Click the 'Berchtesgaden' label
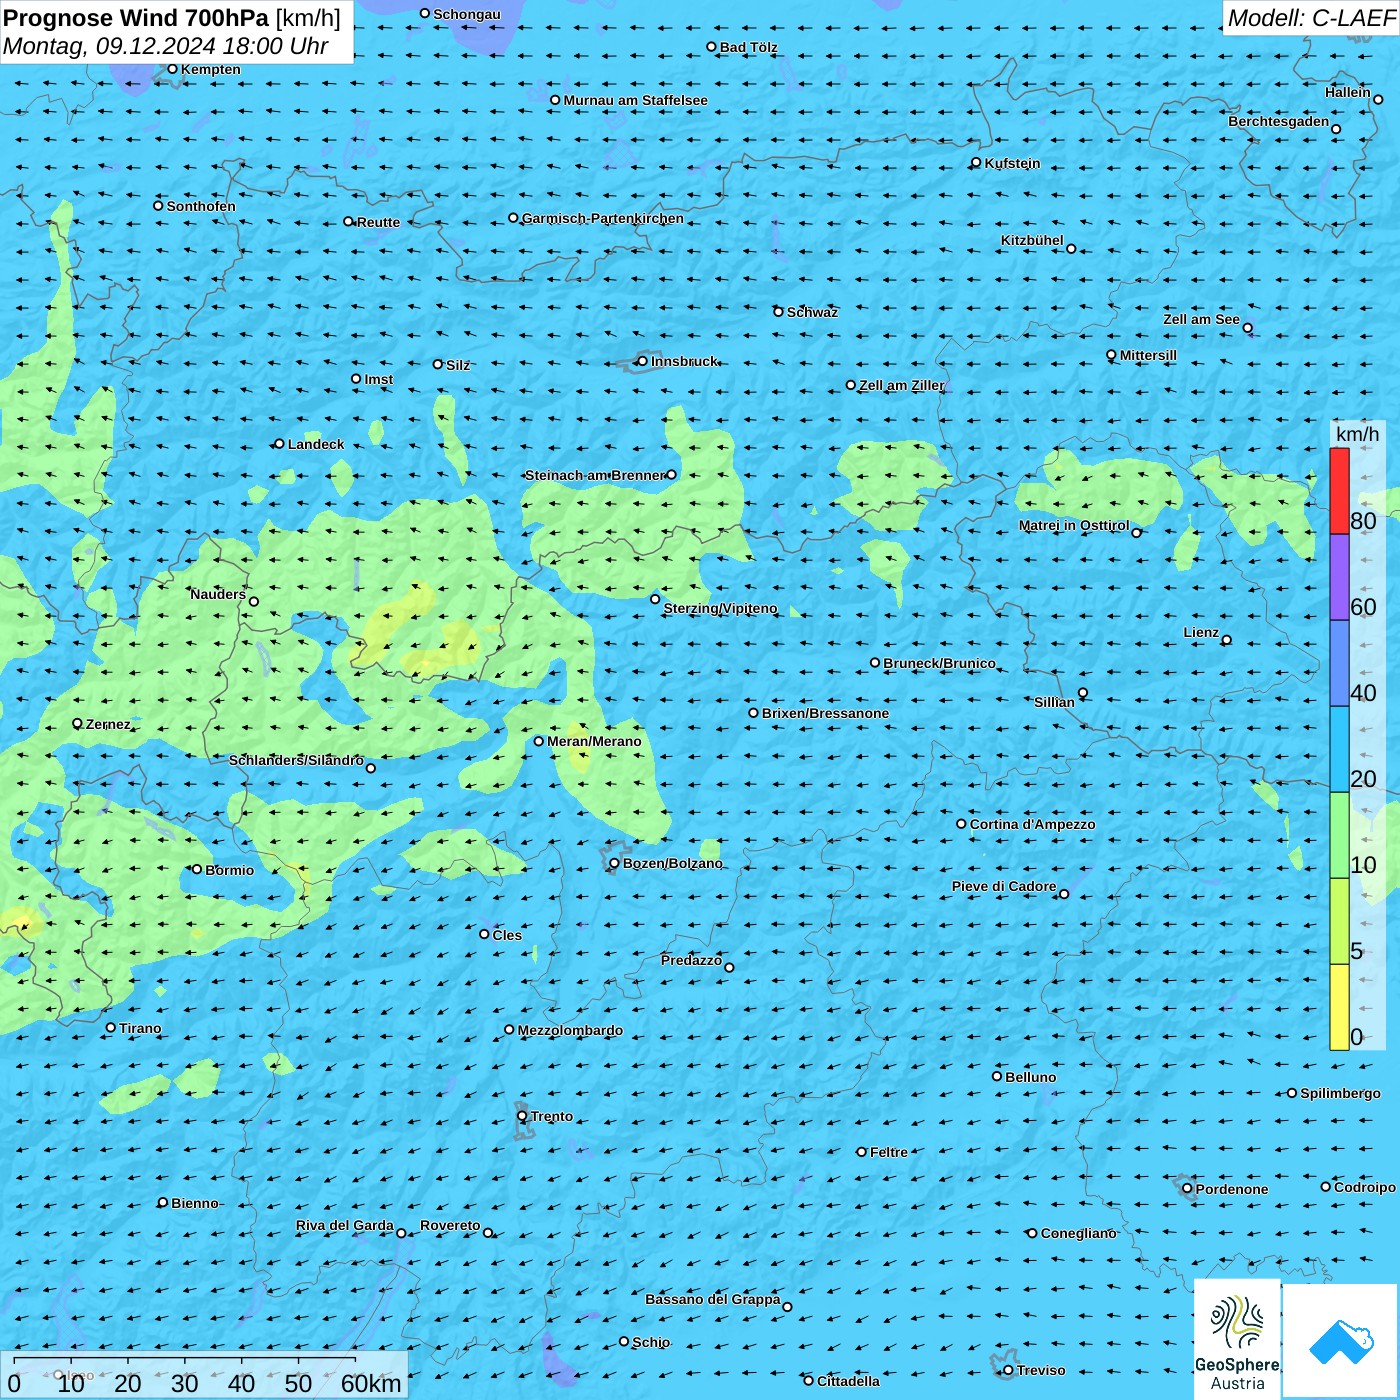Image resolution: width=1400 pixels, height=1400 pixels. click(x=1279, y=121)
